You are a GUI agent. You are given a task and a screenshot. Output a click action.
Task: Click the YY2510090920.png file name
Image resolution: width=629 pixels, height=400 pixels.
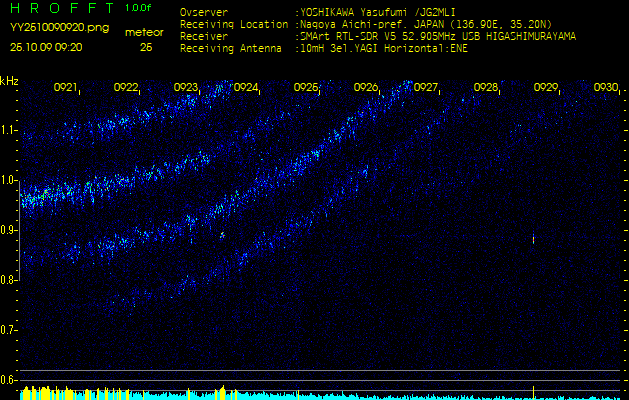(52, 29)
